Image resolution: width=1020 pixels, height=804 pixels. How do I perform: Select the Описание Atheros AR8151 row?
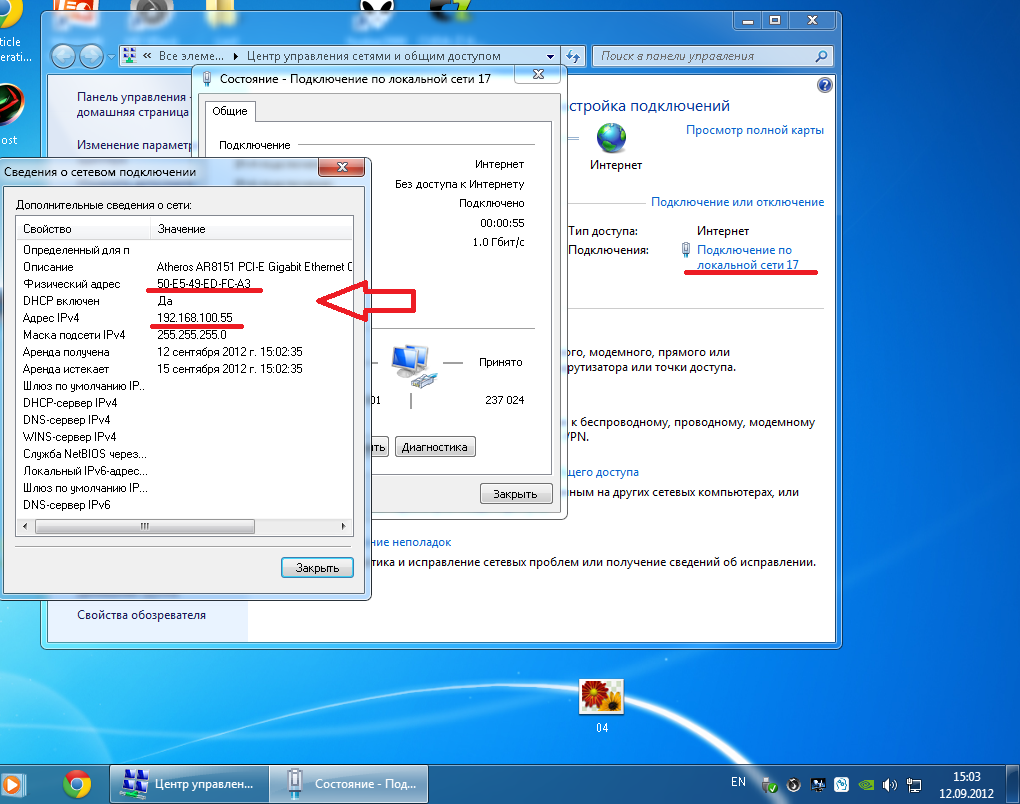coord(185,267)
